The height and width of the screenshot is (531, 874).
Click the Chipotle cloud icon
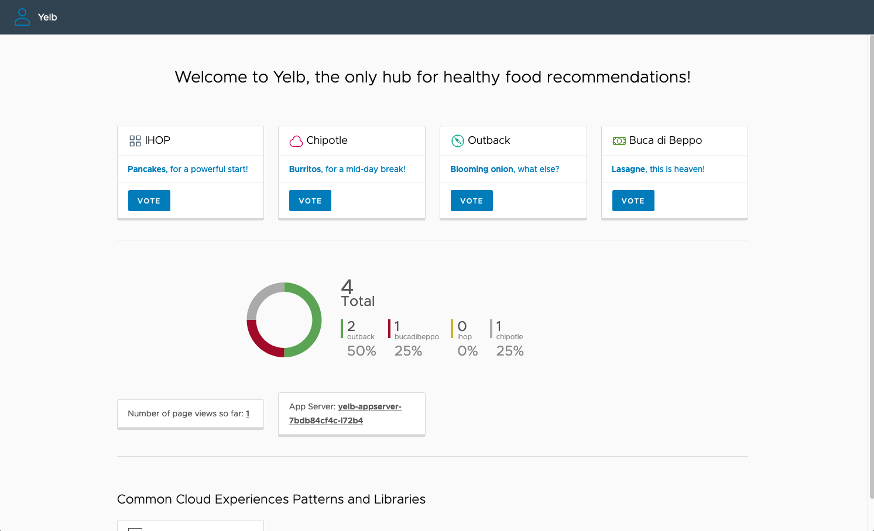[296, 141]
